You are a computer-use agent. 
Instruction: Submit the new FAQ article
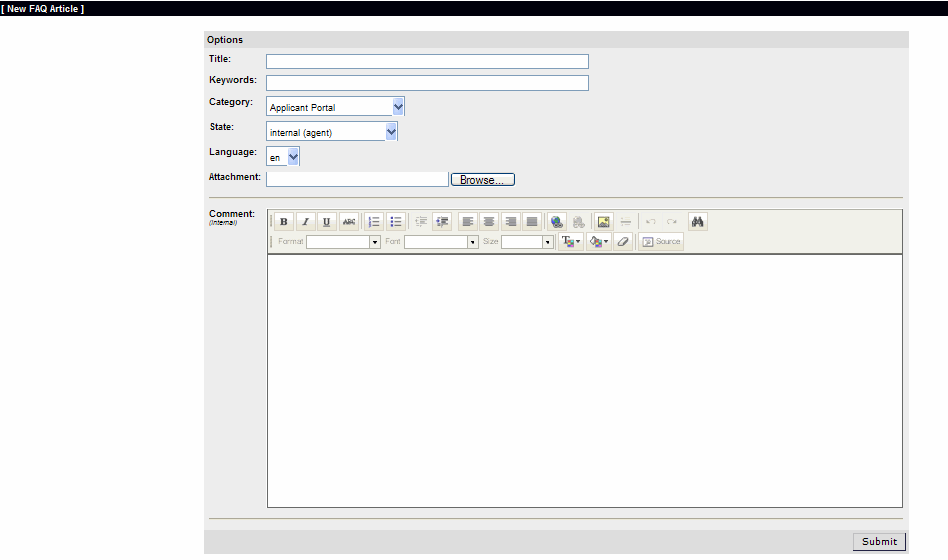(879, 542)
